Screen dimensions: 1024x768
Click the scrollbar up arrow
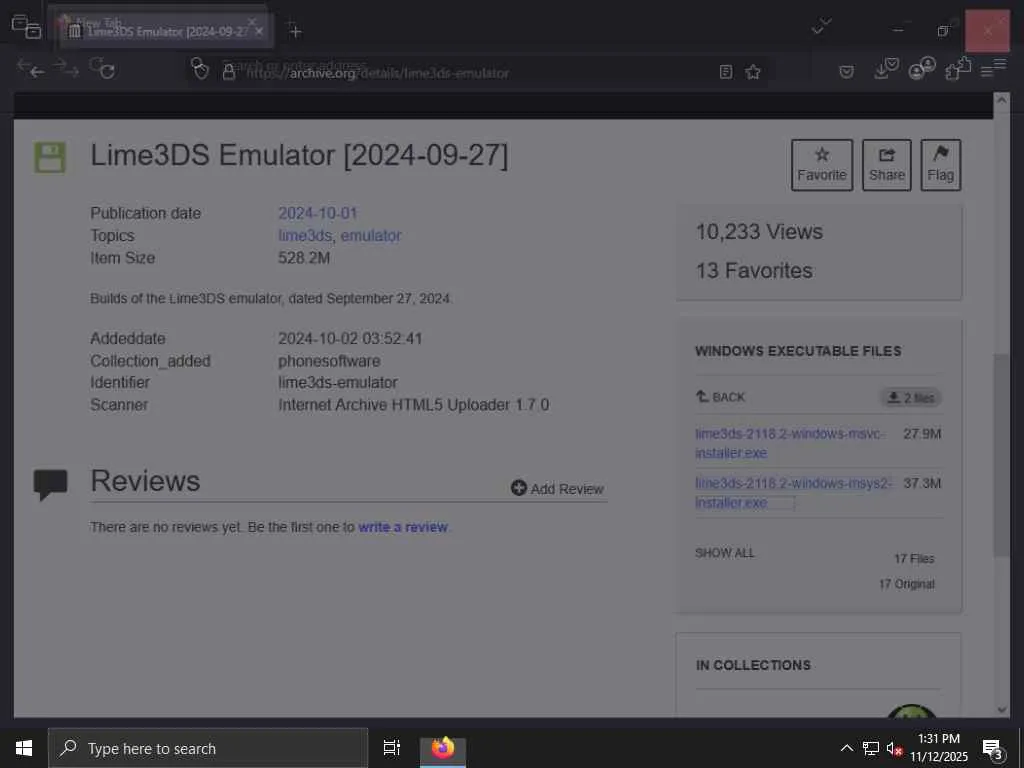click(x=1002, y=99)
